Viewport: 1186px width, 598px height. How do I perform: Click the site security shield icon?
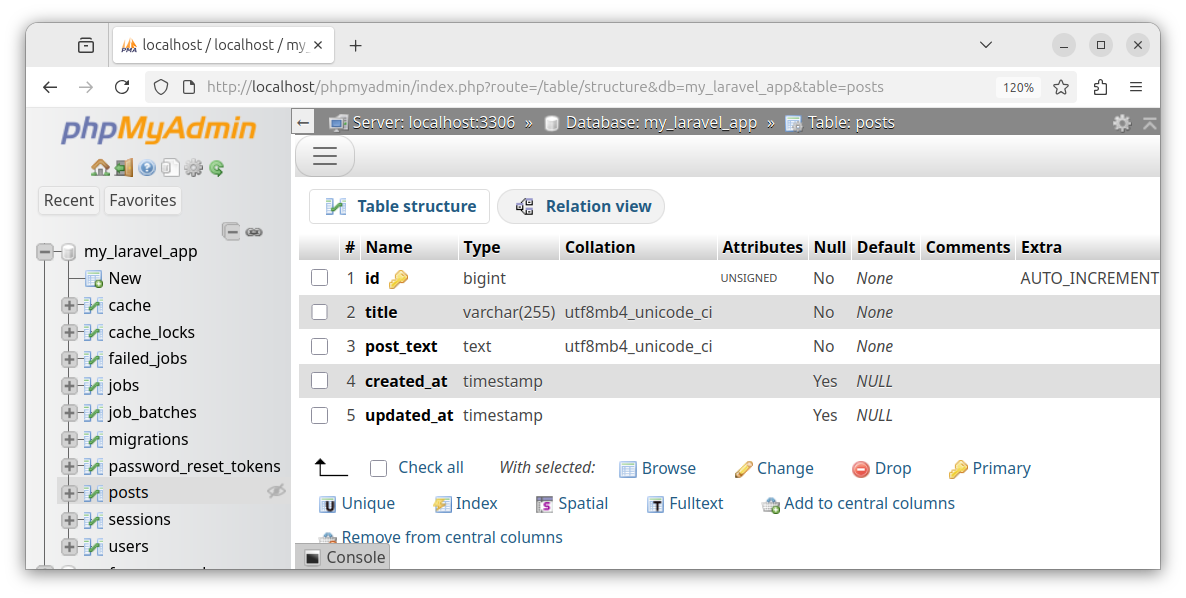pos(160,87)
